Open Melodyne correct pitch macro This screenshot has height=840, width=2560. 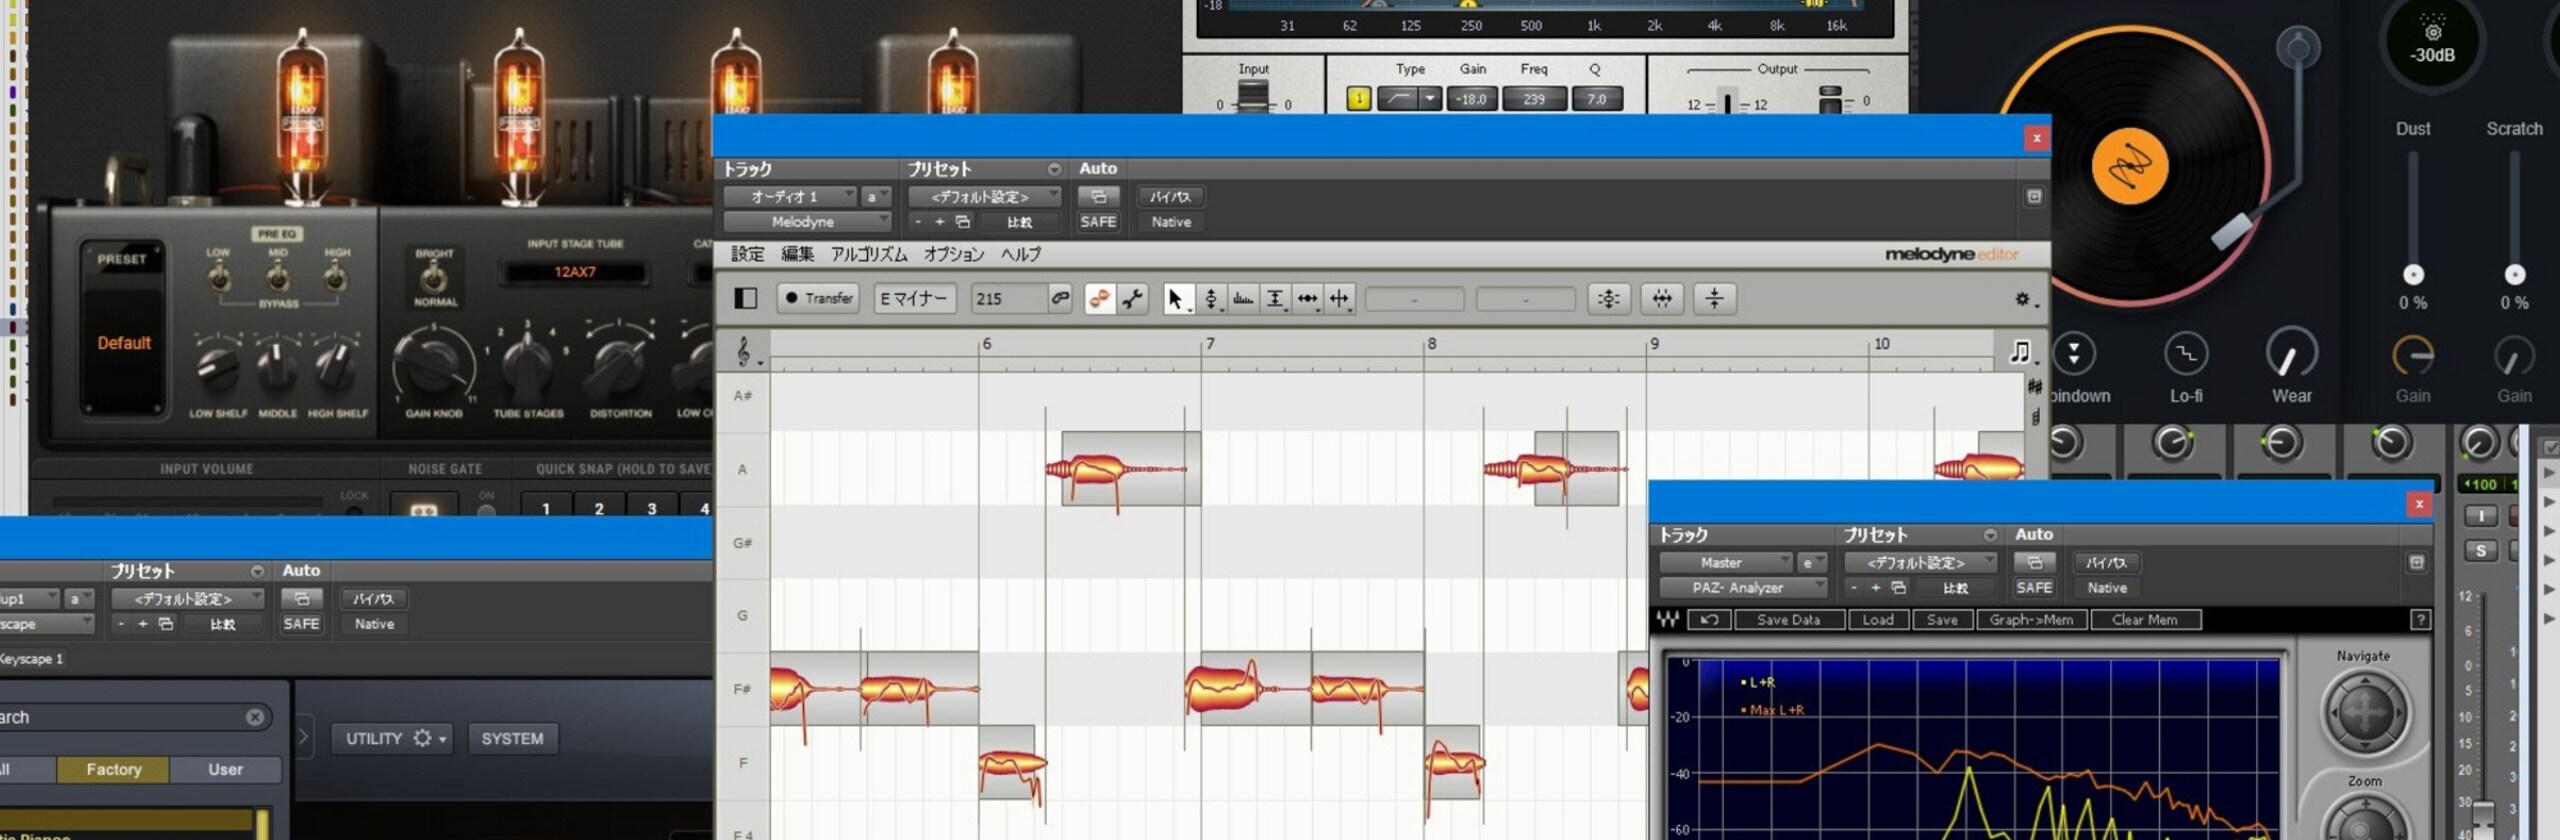[1609, 299]
